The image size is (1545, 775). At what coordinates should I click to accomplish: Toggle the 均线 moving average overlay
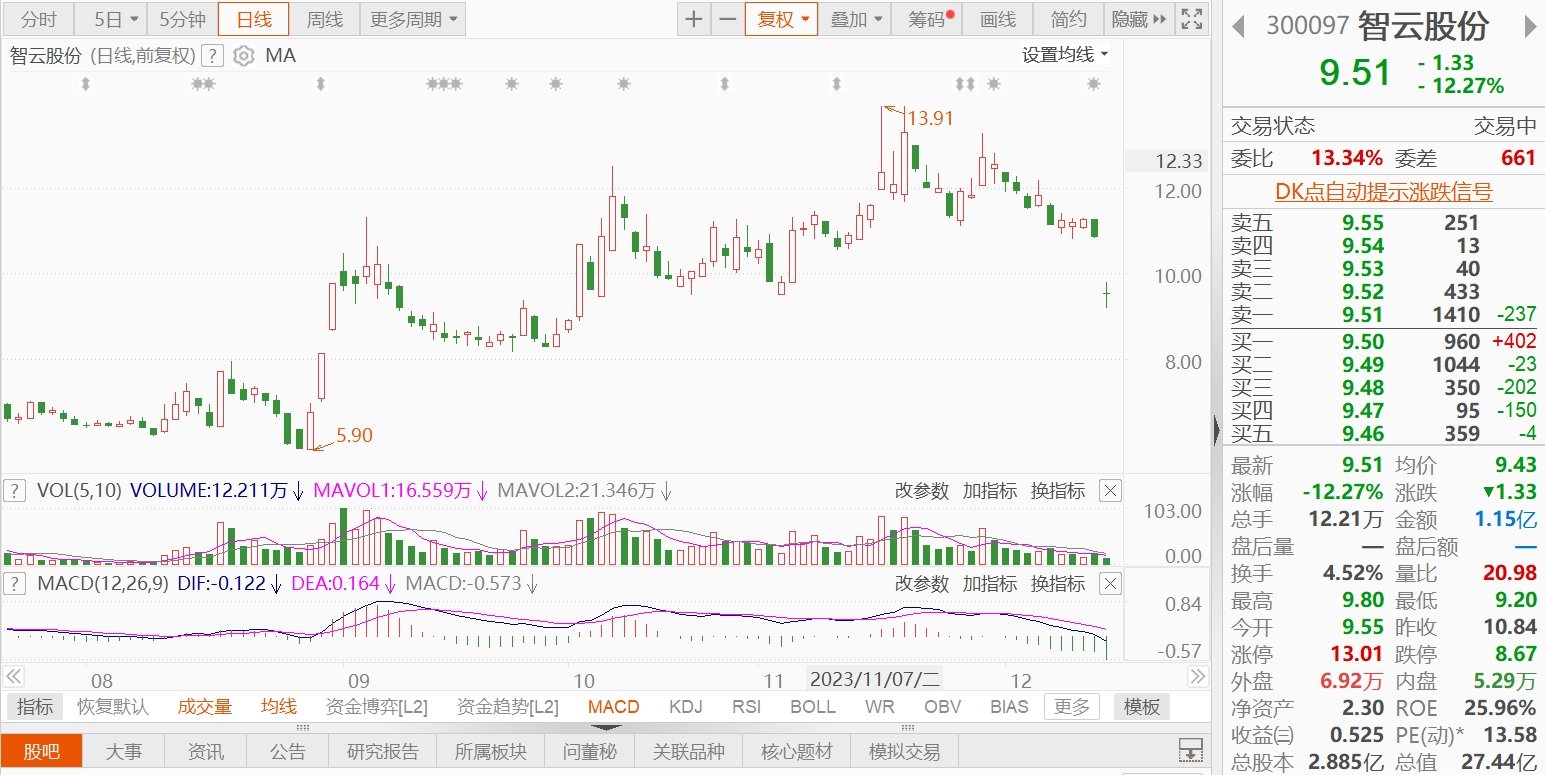pyautogui.click(x=279, y=707)
